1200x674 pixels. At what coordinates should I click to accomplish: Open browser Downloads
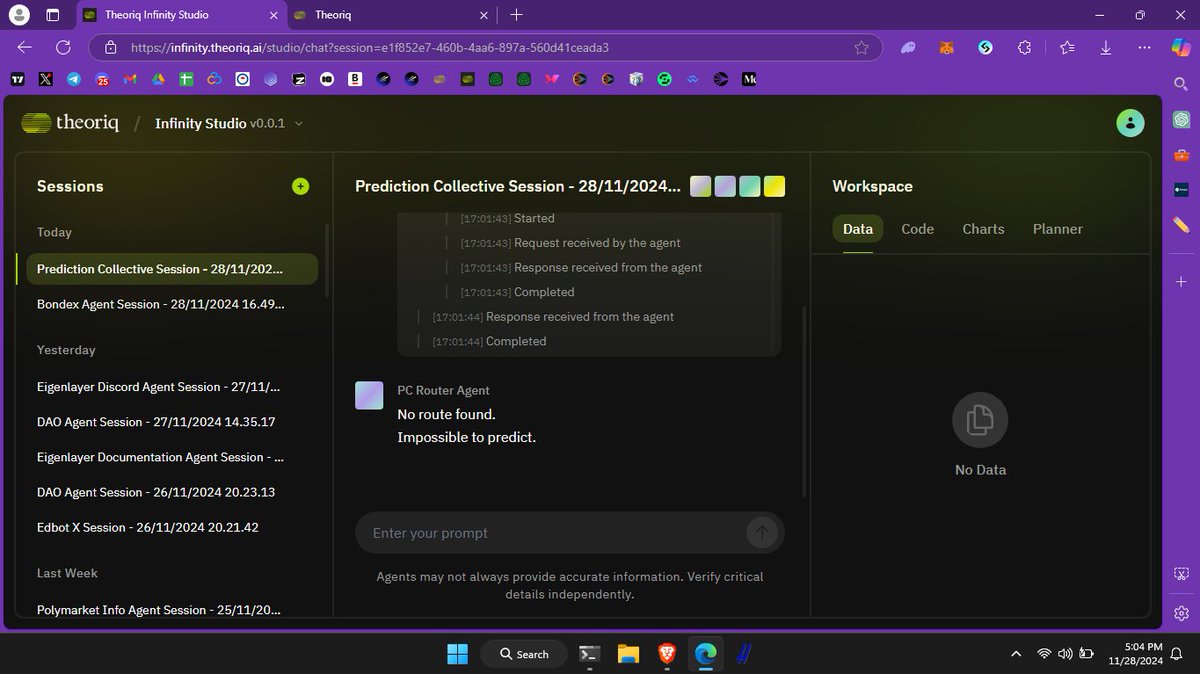[1106, 47]
